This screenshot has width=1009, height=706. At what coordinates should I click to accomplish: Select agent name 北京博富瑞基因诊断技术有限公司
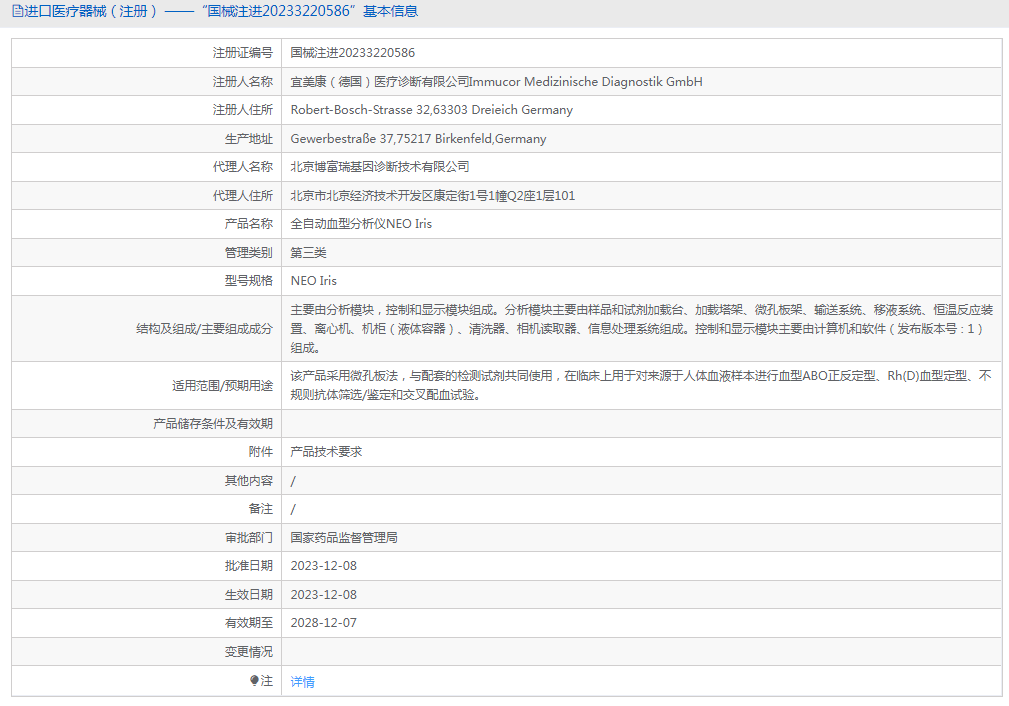click(380, 167)
